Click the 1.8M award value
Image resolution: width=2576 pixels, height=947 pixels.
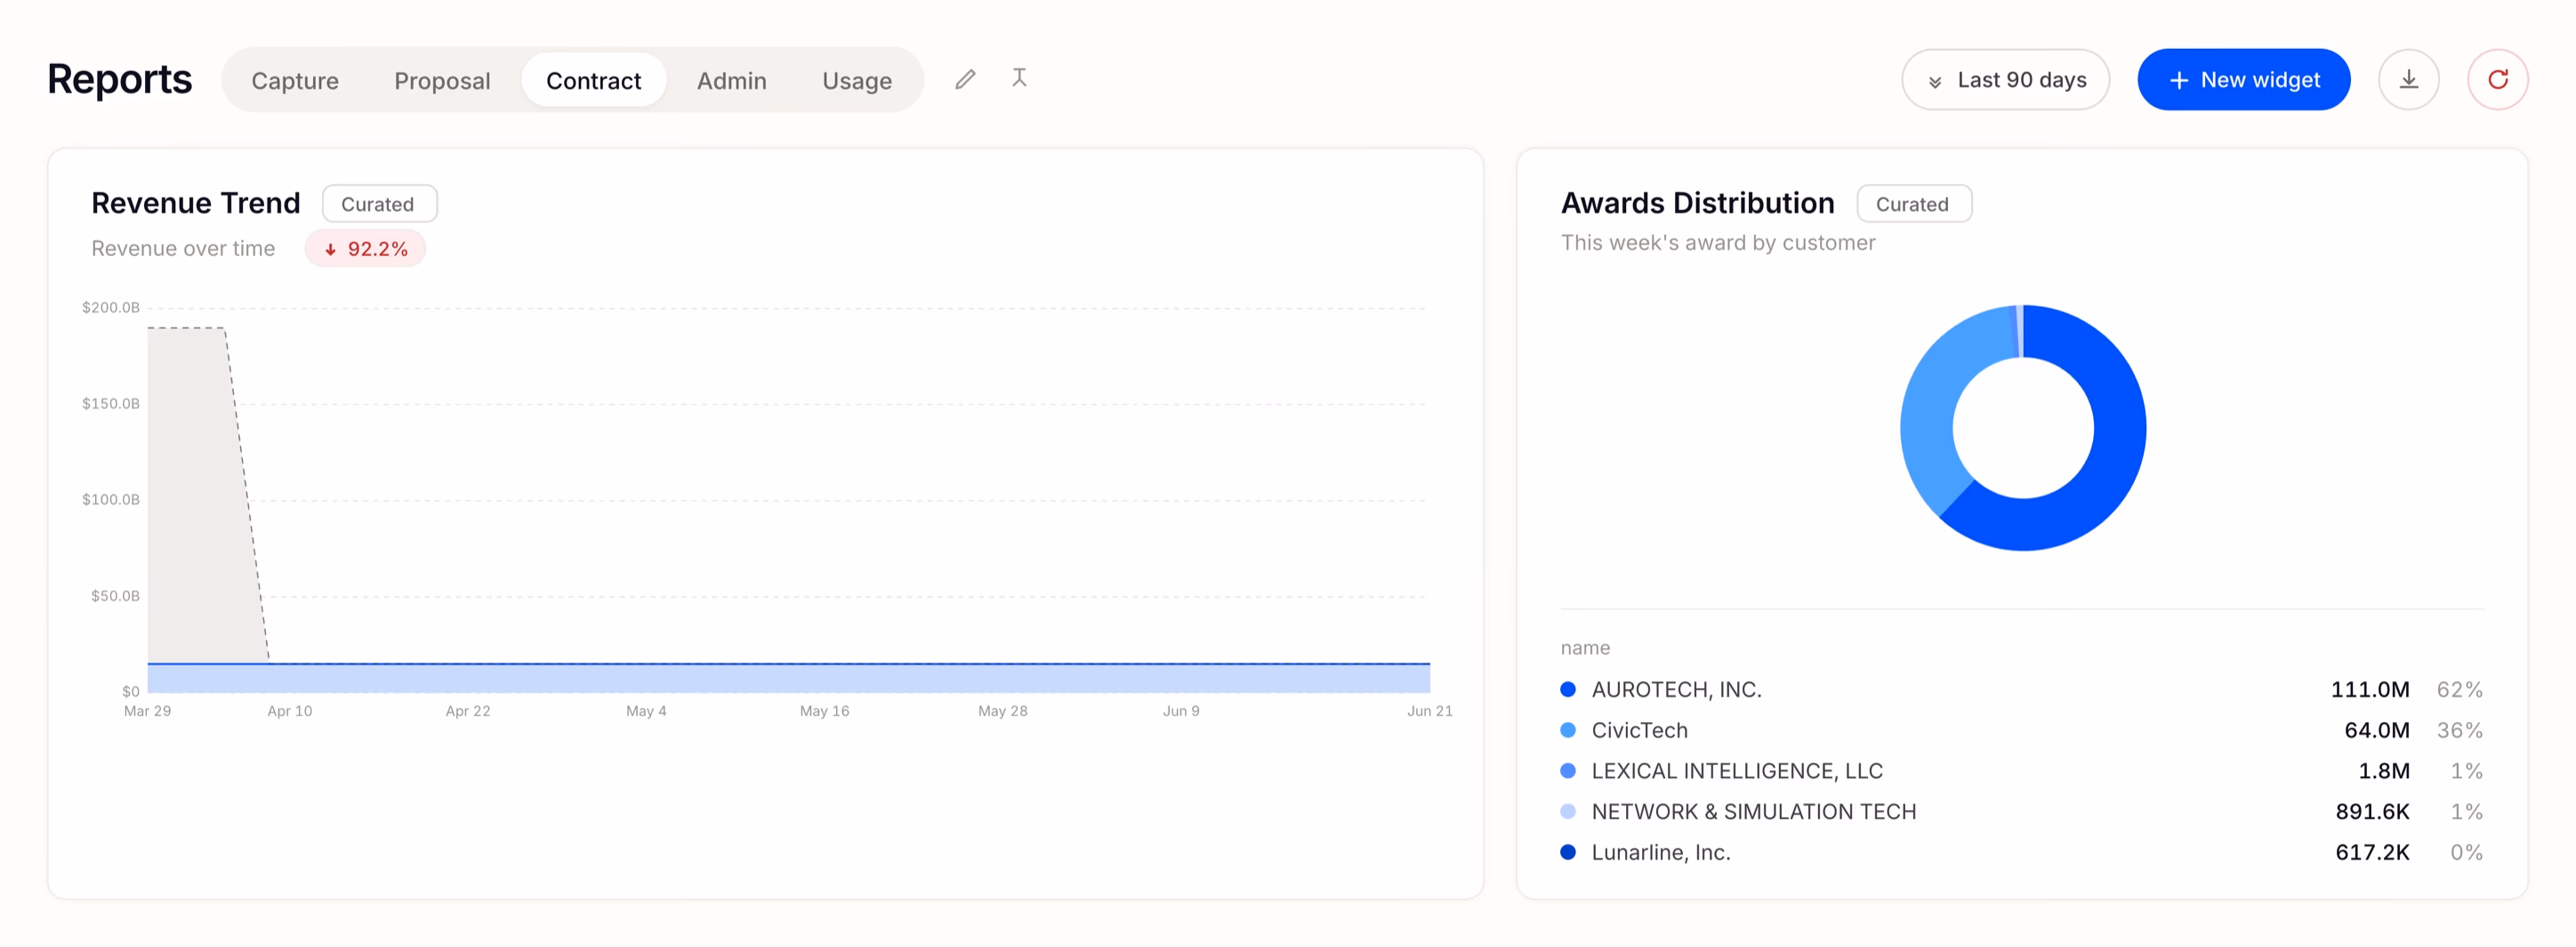point(2384,771)
